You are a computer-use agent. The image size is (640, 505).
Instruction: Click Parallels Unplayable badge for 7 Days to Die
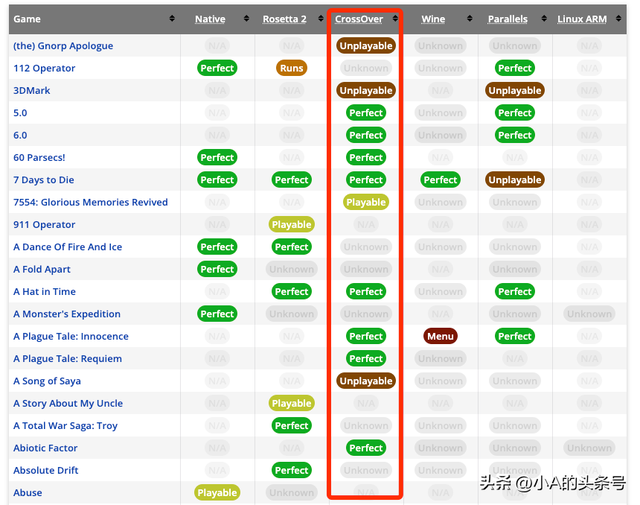(515, 180)
